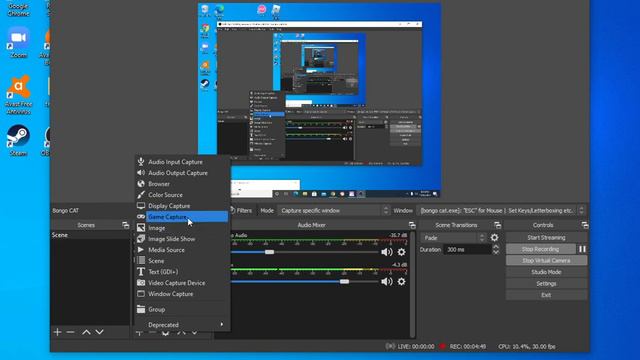Expand the Deprecated submenu

coord(182,325)
